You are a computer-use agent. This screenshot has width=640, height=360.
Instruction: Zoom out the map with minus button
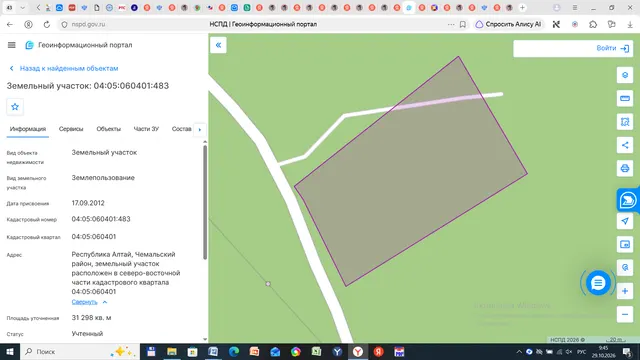(625, 314)
